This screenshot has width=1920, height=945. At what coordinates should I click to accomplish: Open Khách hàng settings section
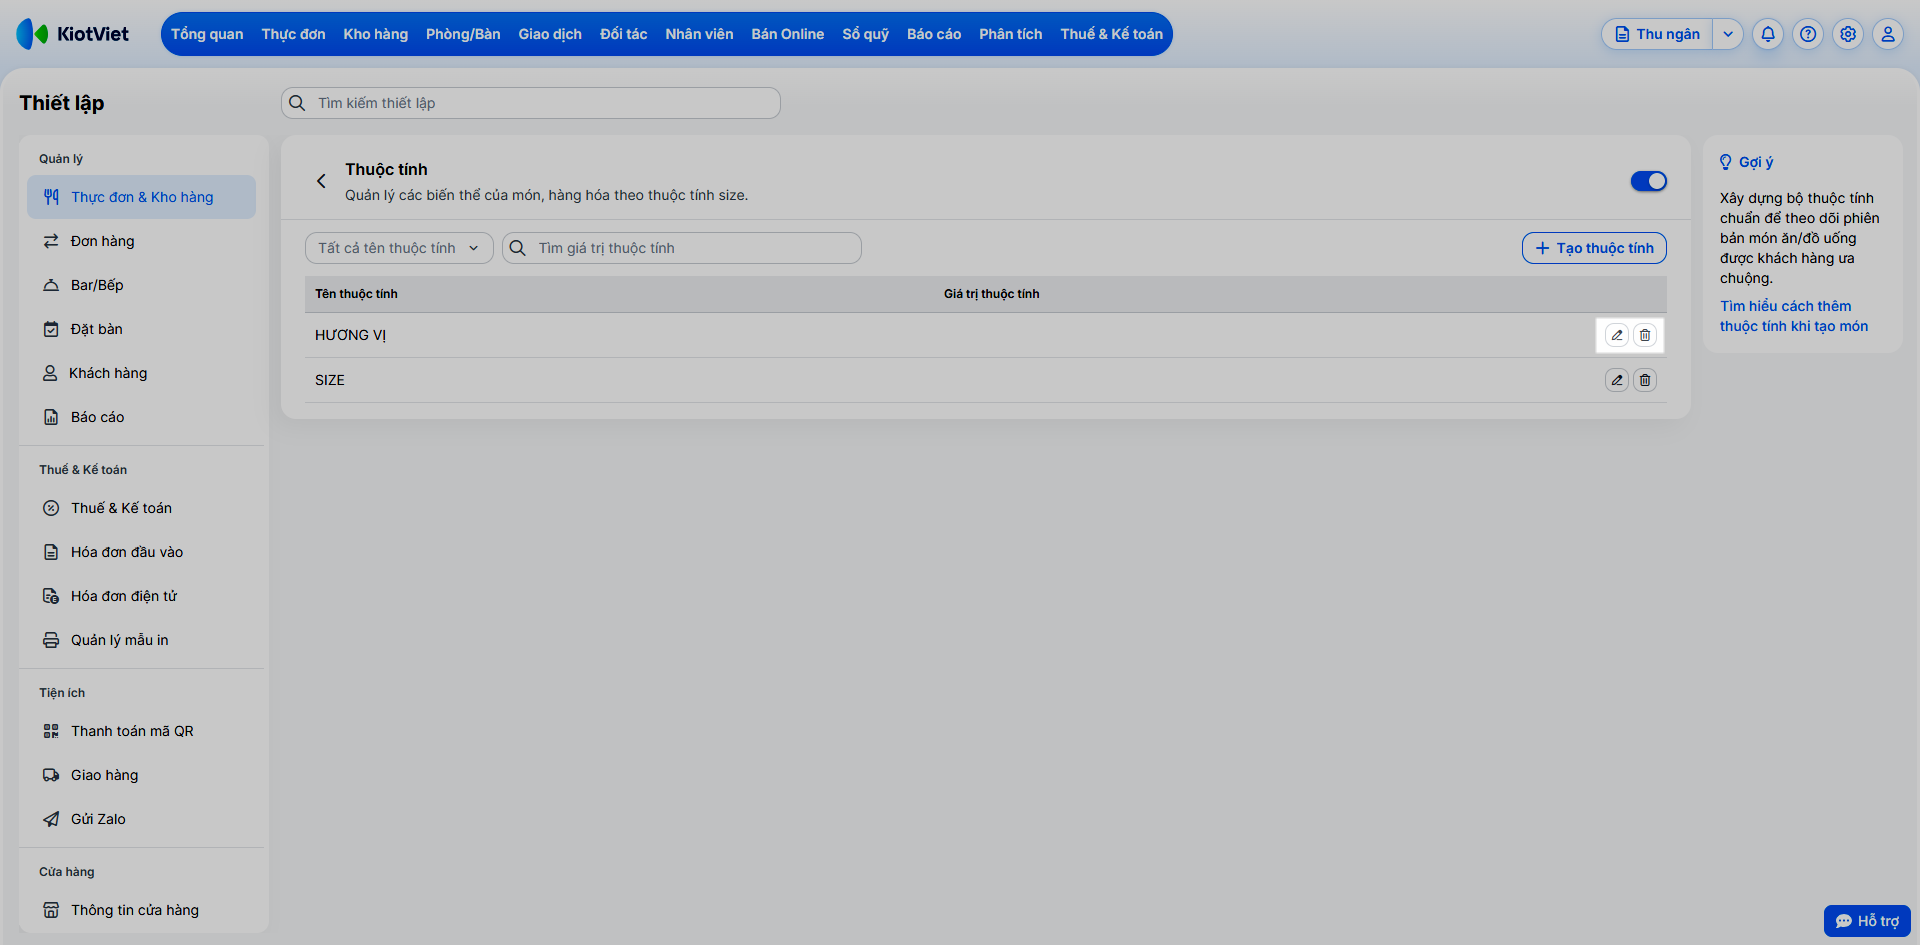141,373
